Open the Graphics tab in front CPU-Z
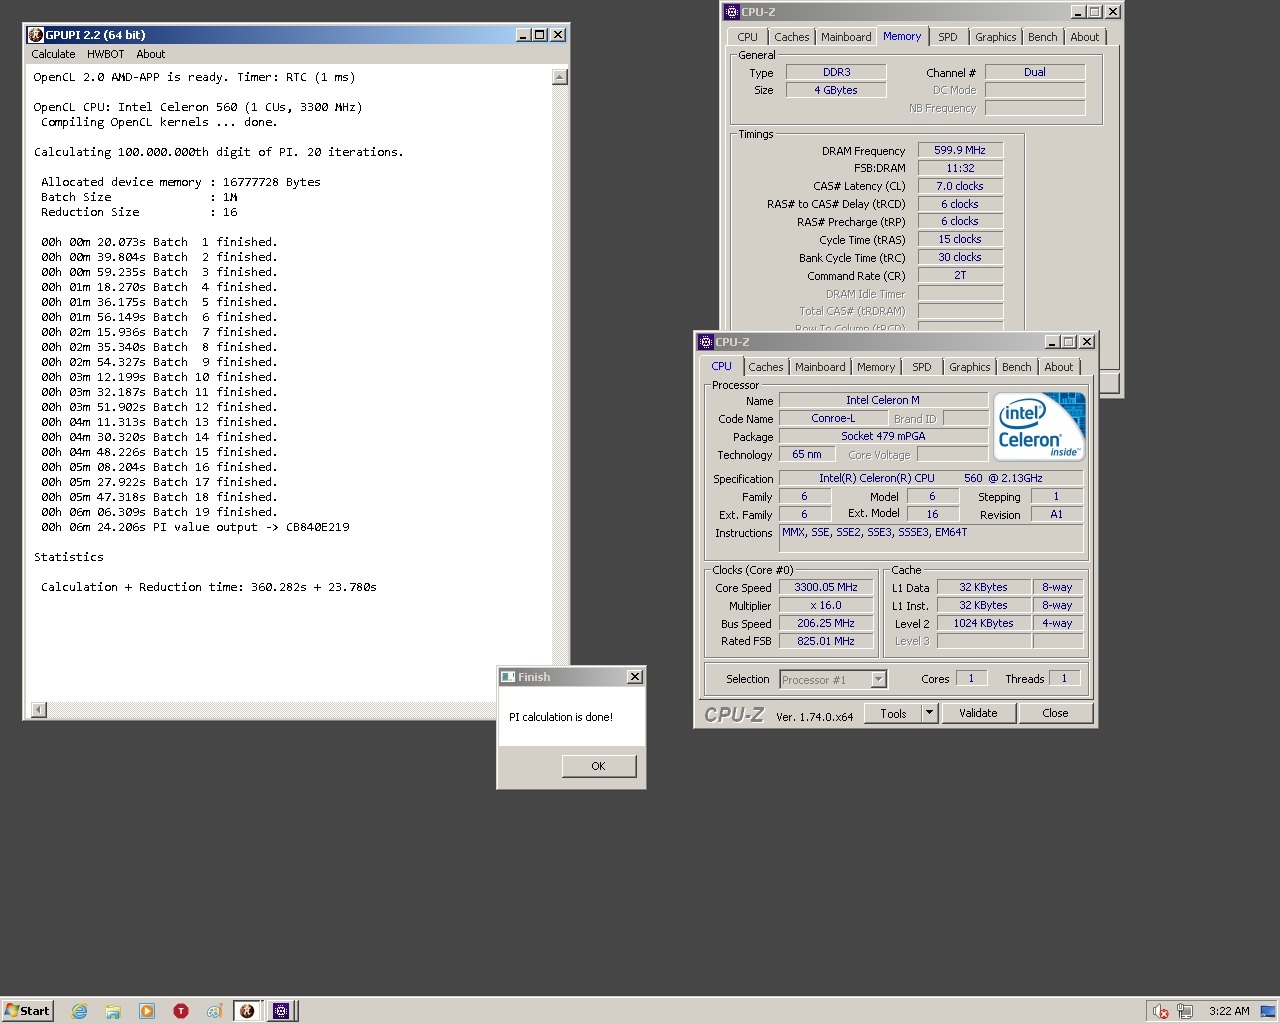The height and width of the screenshot is (1024, 1280). (x=969, y=367)
